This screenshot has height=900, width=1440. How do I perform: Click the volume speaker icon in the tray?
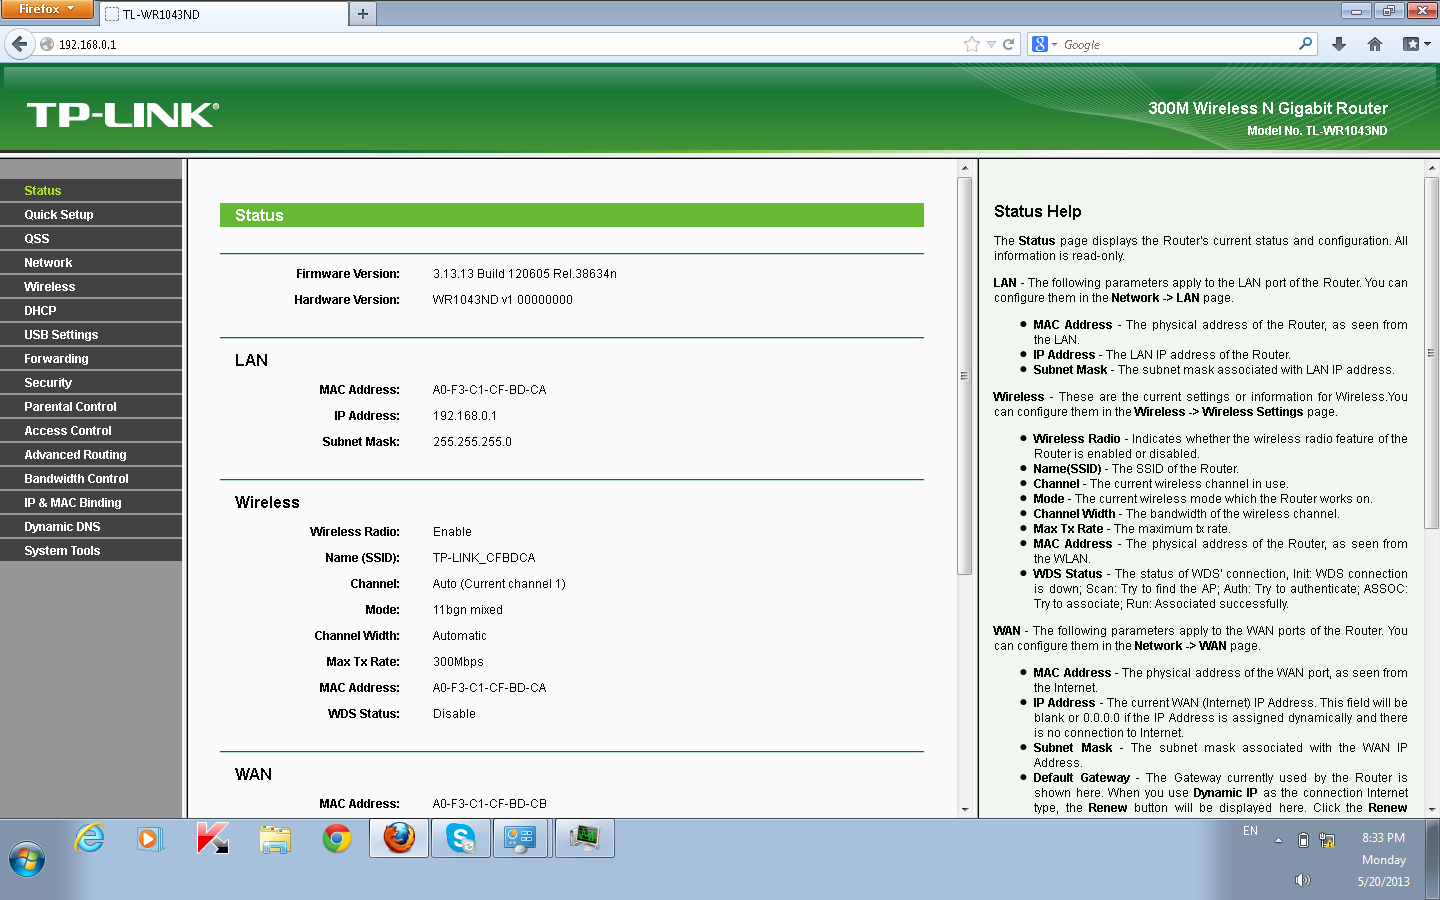pyautogui.click(x=1302, y=880)
